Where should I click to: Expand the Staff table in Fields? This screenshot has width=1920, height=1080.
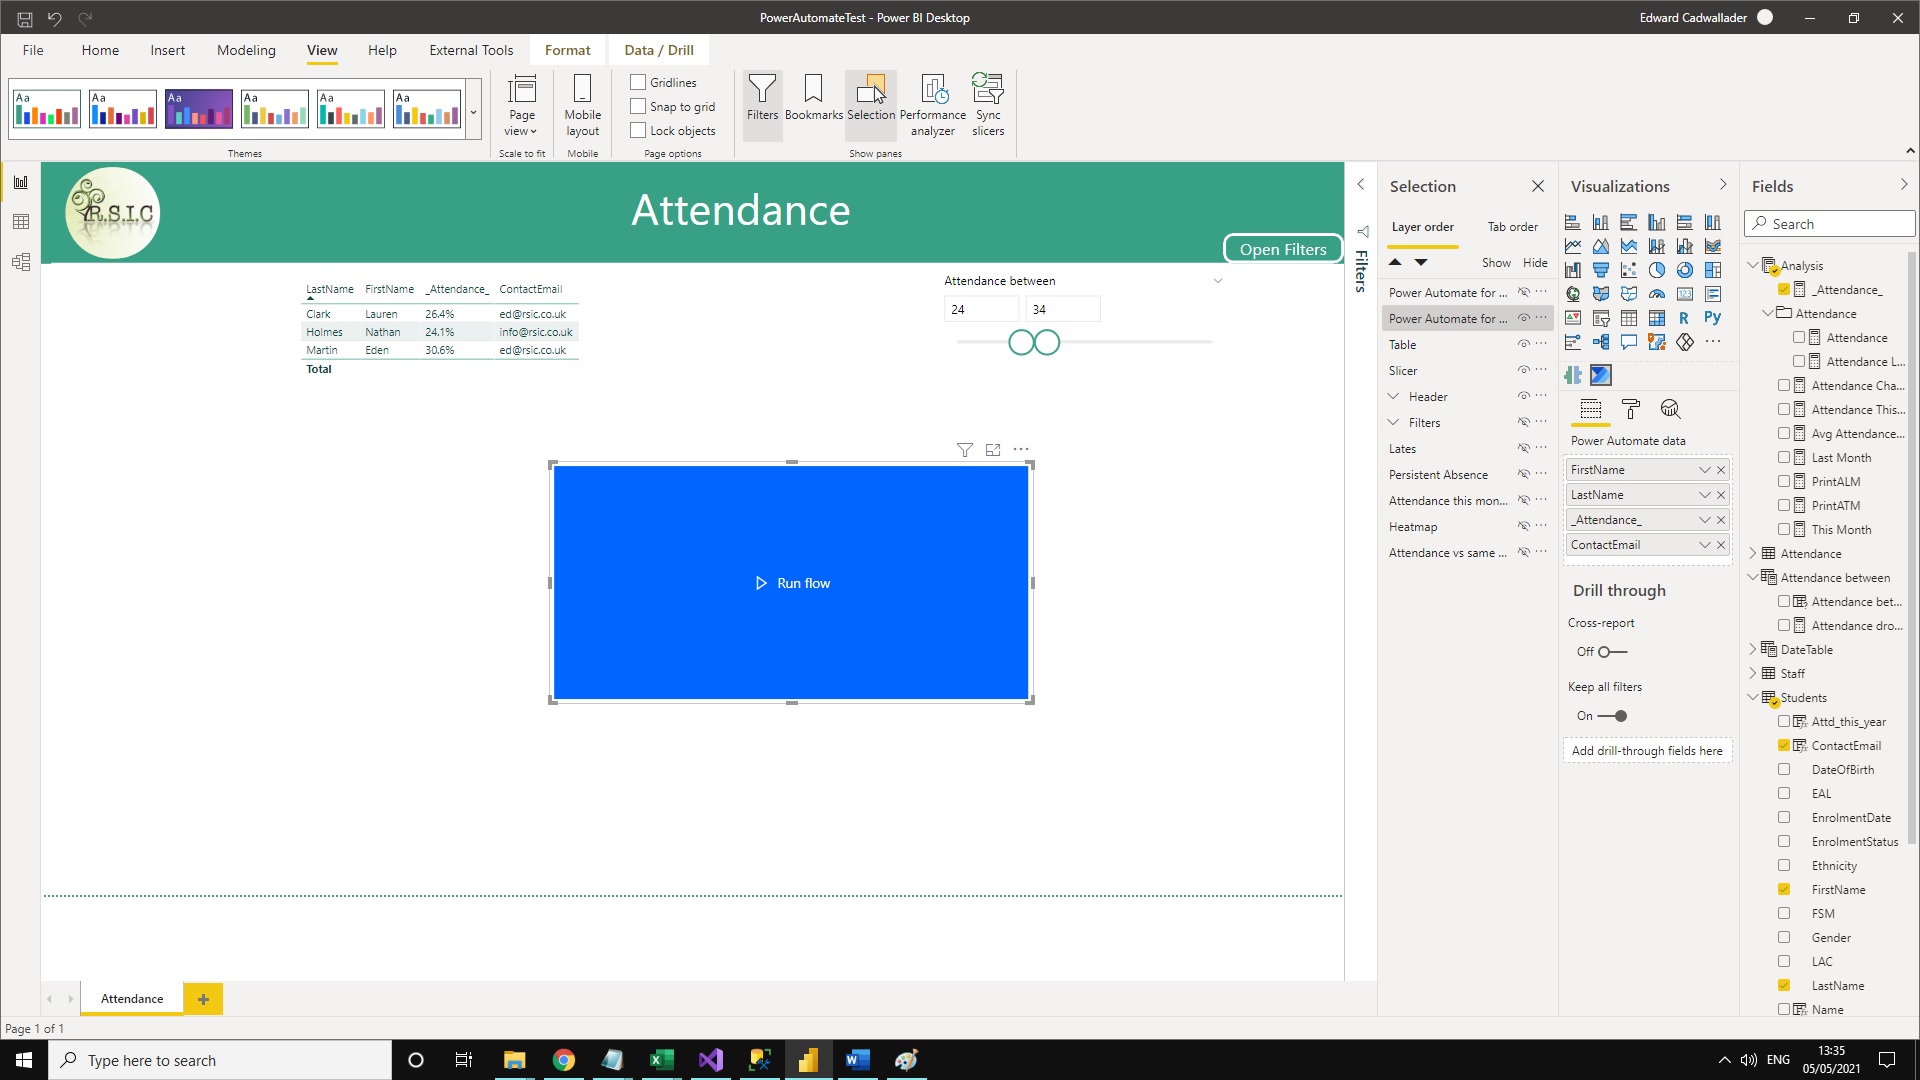tap(1753, 673)
